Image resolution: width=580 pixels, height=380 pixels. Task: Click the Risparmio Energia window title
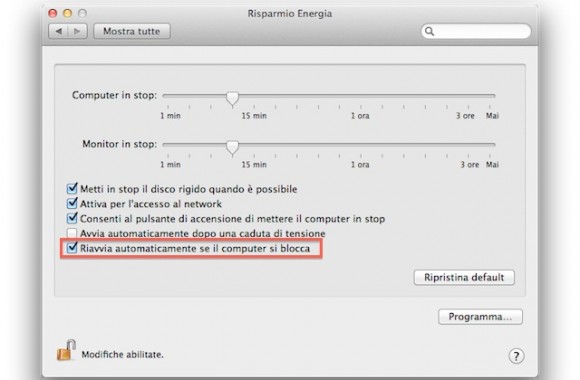[x=290, y=14]
